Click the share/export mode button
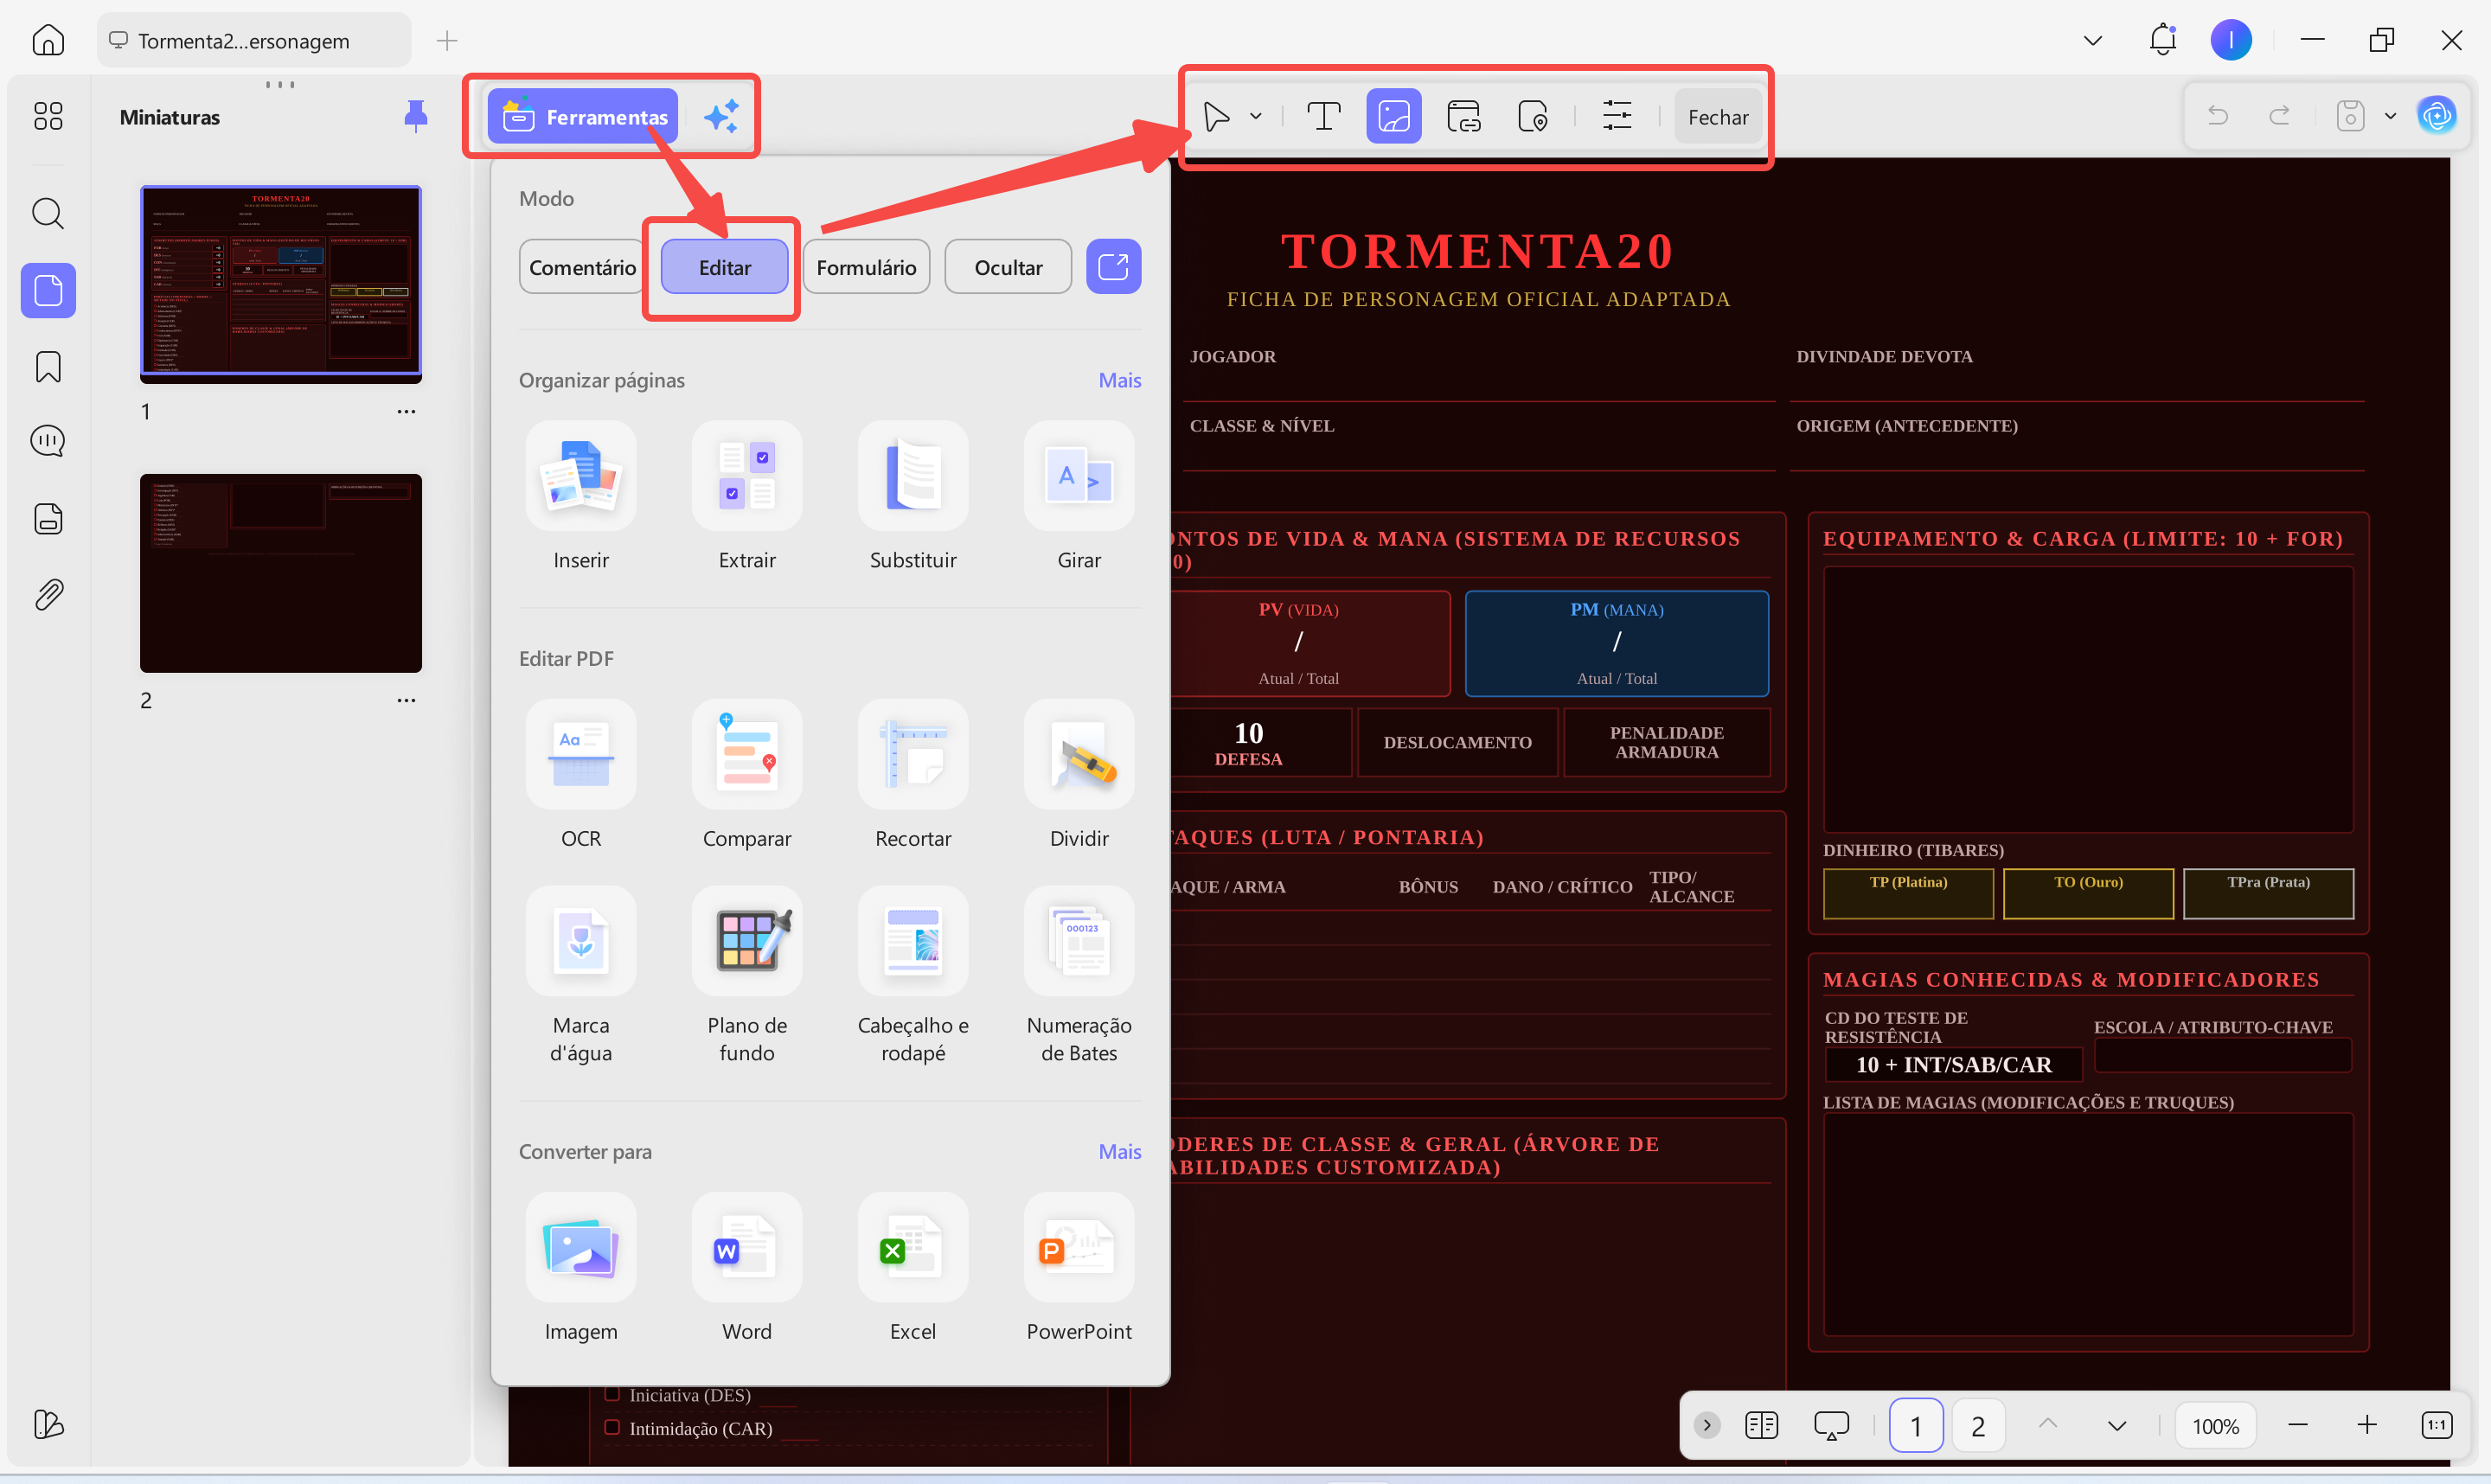The image size is (2491, 1484). 1113,267
